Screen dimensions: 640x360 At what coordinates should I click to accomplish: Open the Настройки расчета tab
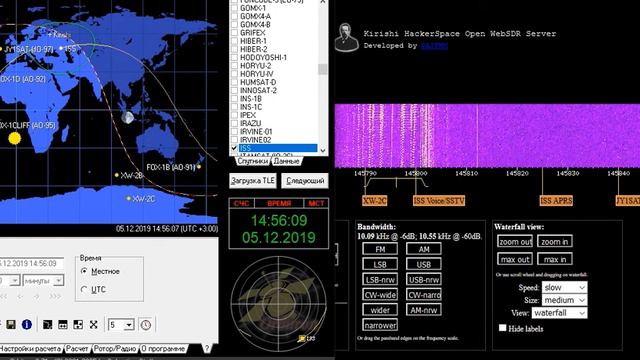31,349
